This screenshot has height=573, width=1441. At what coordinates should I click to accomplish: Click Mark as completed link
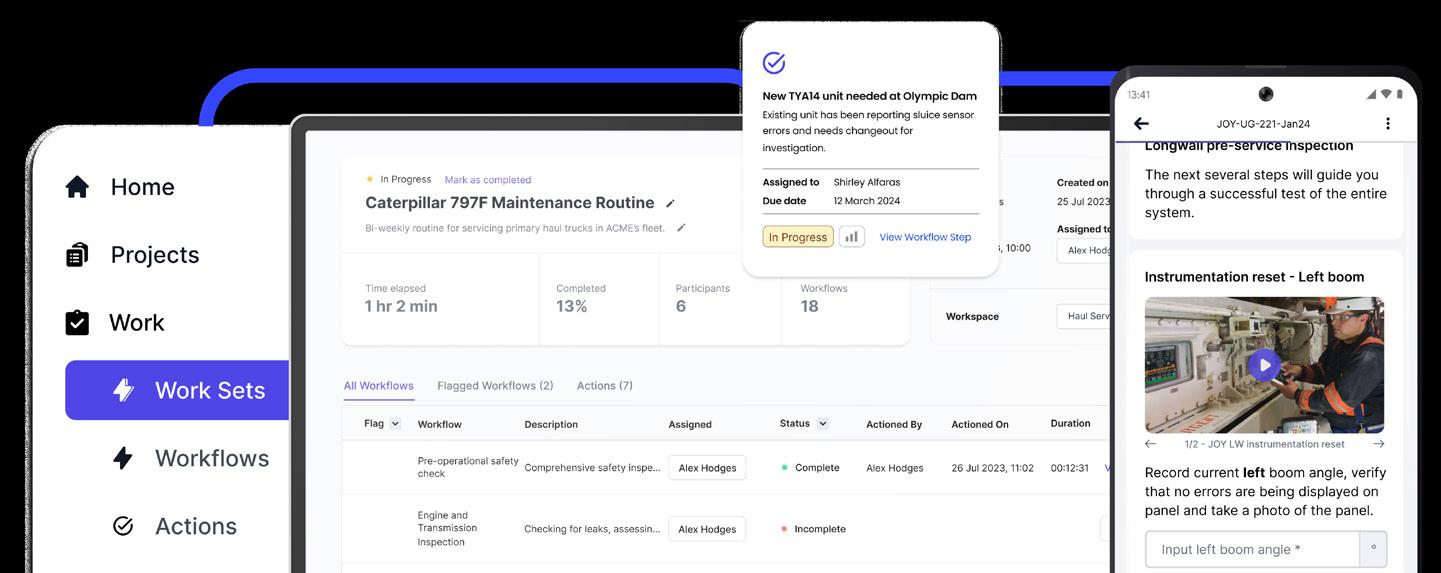[488, 180]
